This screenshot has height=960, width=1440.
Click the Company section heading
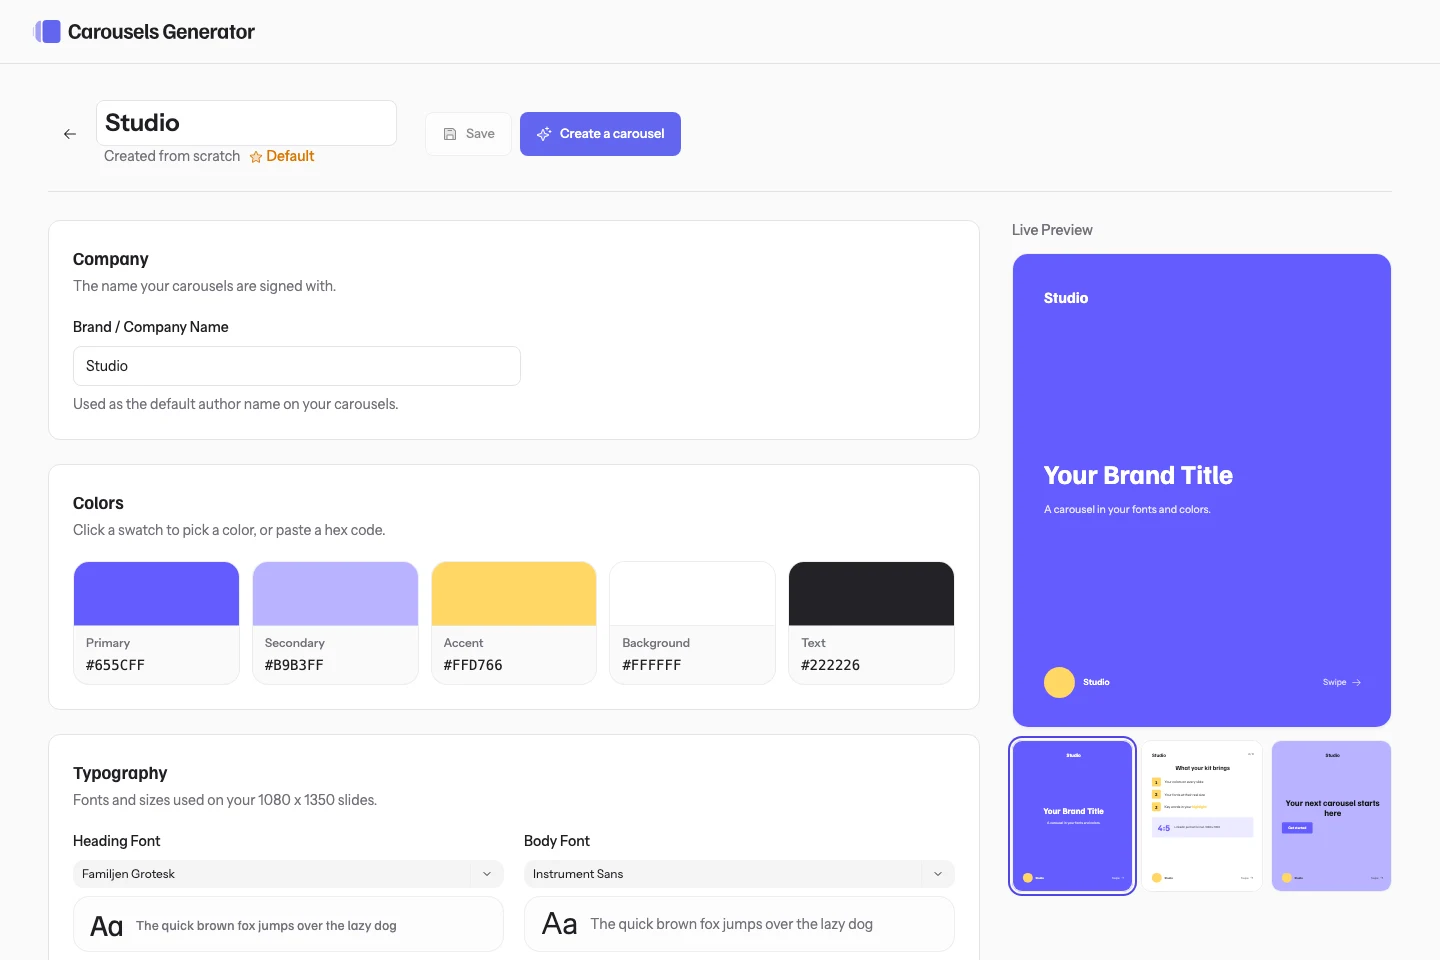(x=111, y=259)
